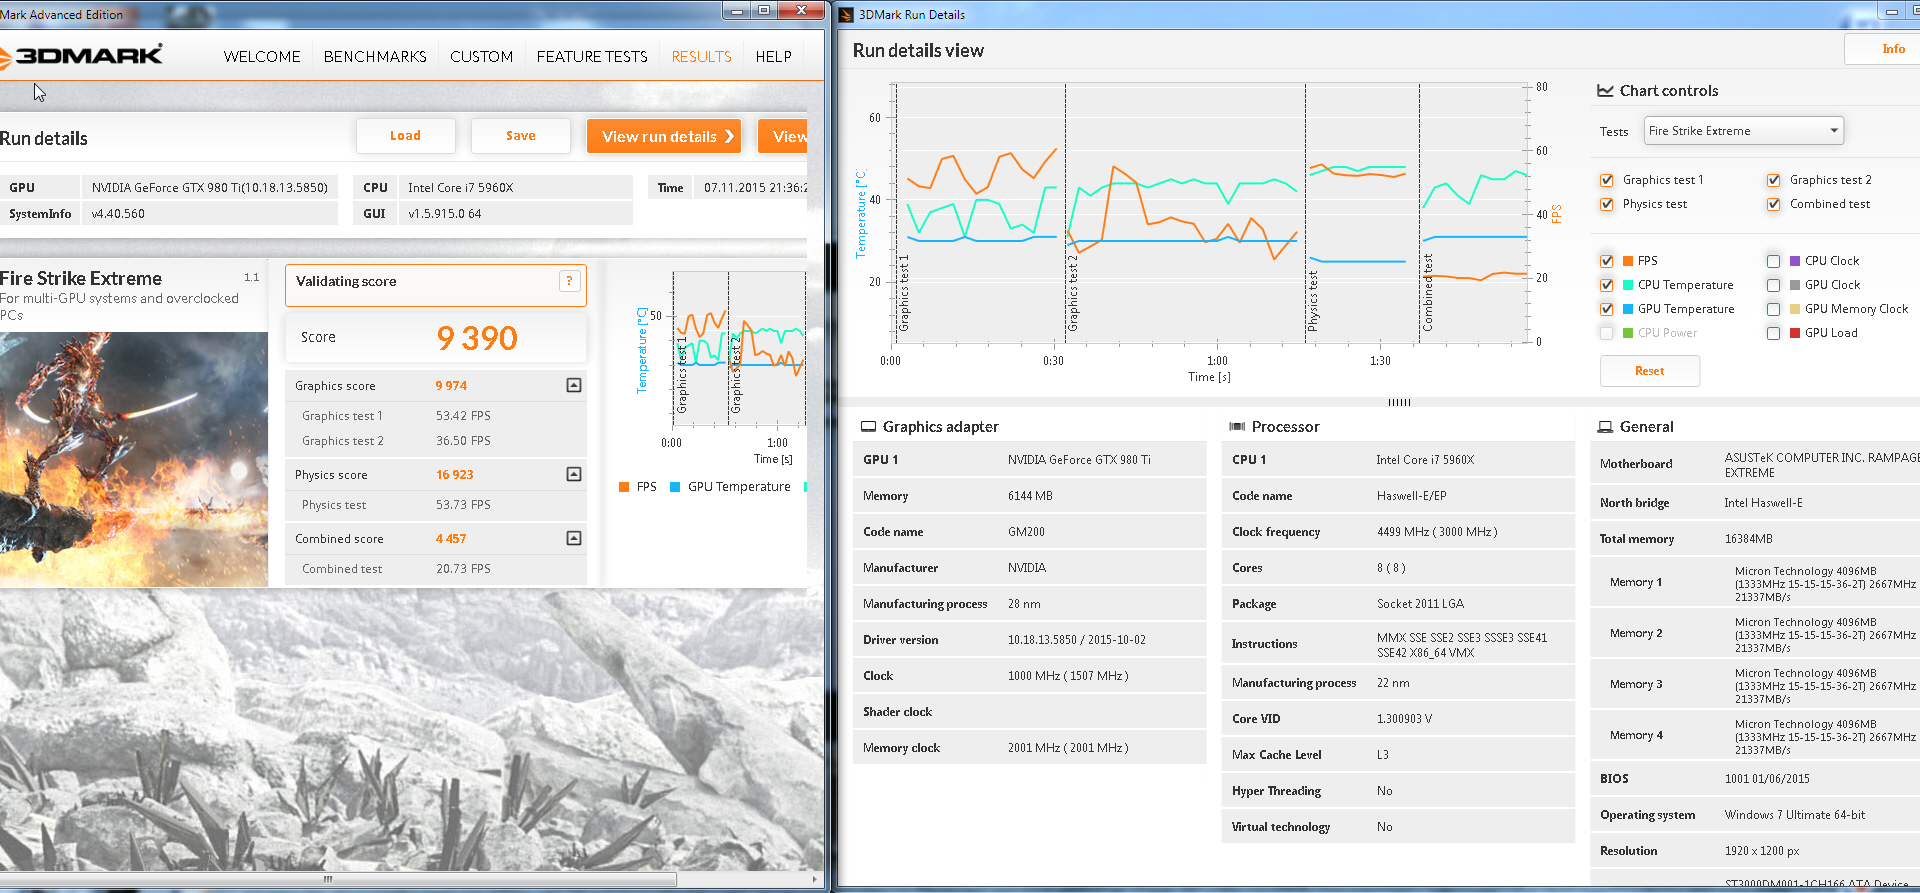Click the General section laptop icon

coord(1605,426)
